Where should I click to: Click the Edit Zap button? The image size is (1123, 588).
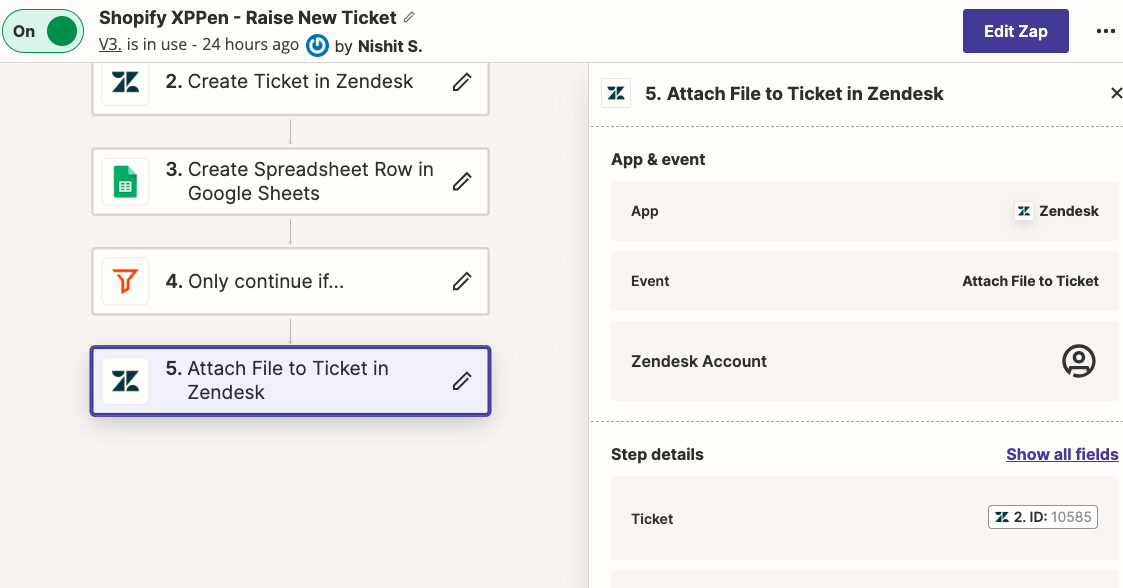(x=1016, y=31)
